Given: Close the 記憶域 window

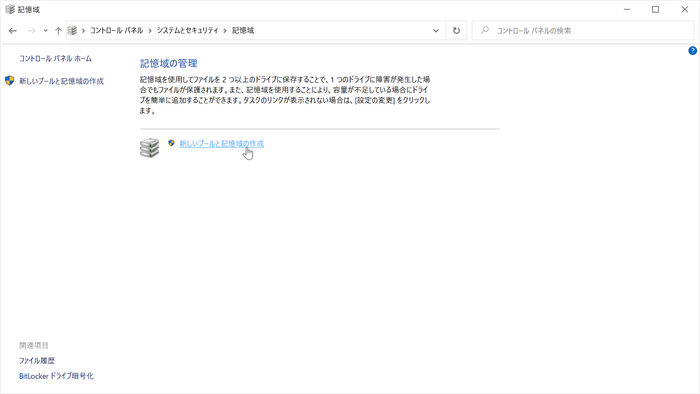Looking at the screenshot, I should 684,9.
